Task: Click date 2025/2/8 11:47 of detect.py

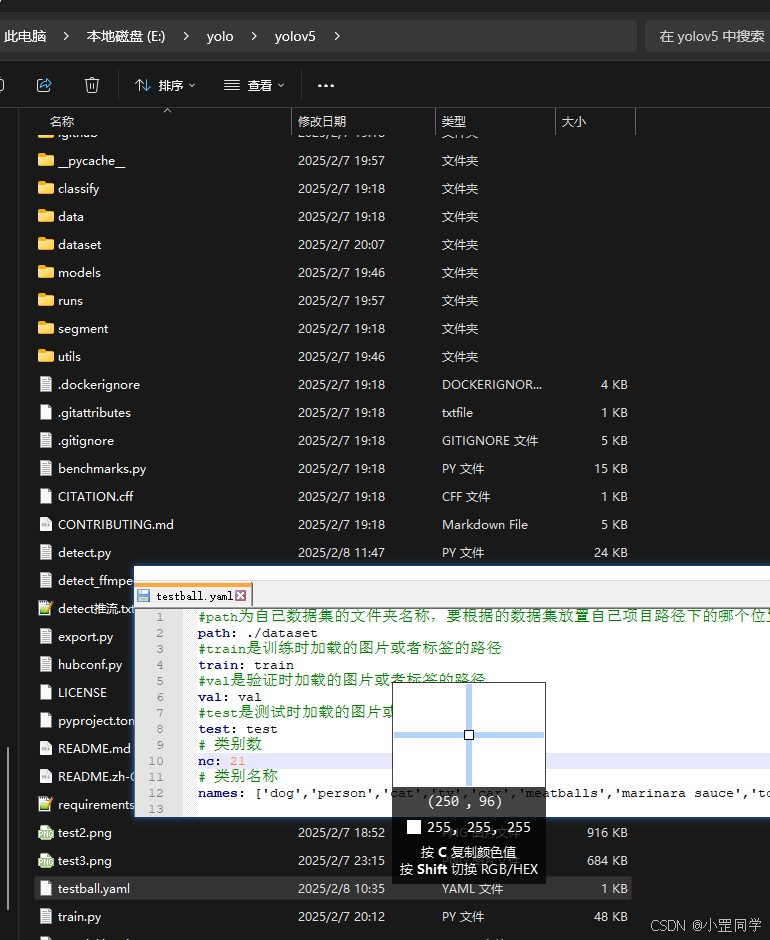Action: 341,552
